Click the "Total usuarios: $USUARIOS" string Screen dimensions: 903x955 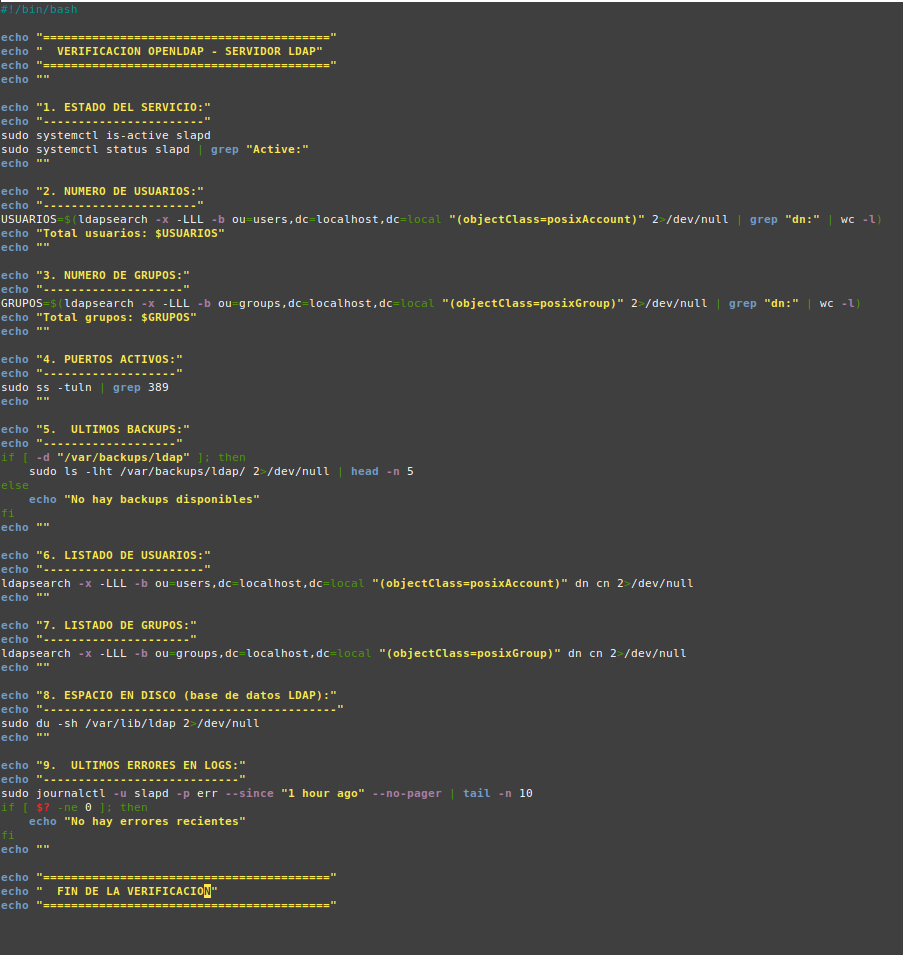(x=130, y=233)
